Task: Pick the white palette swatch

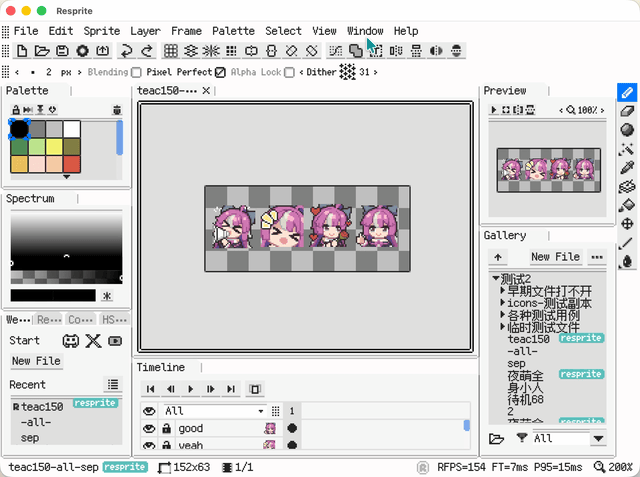Action: pyautogui.click(x=72, y=129)
